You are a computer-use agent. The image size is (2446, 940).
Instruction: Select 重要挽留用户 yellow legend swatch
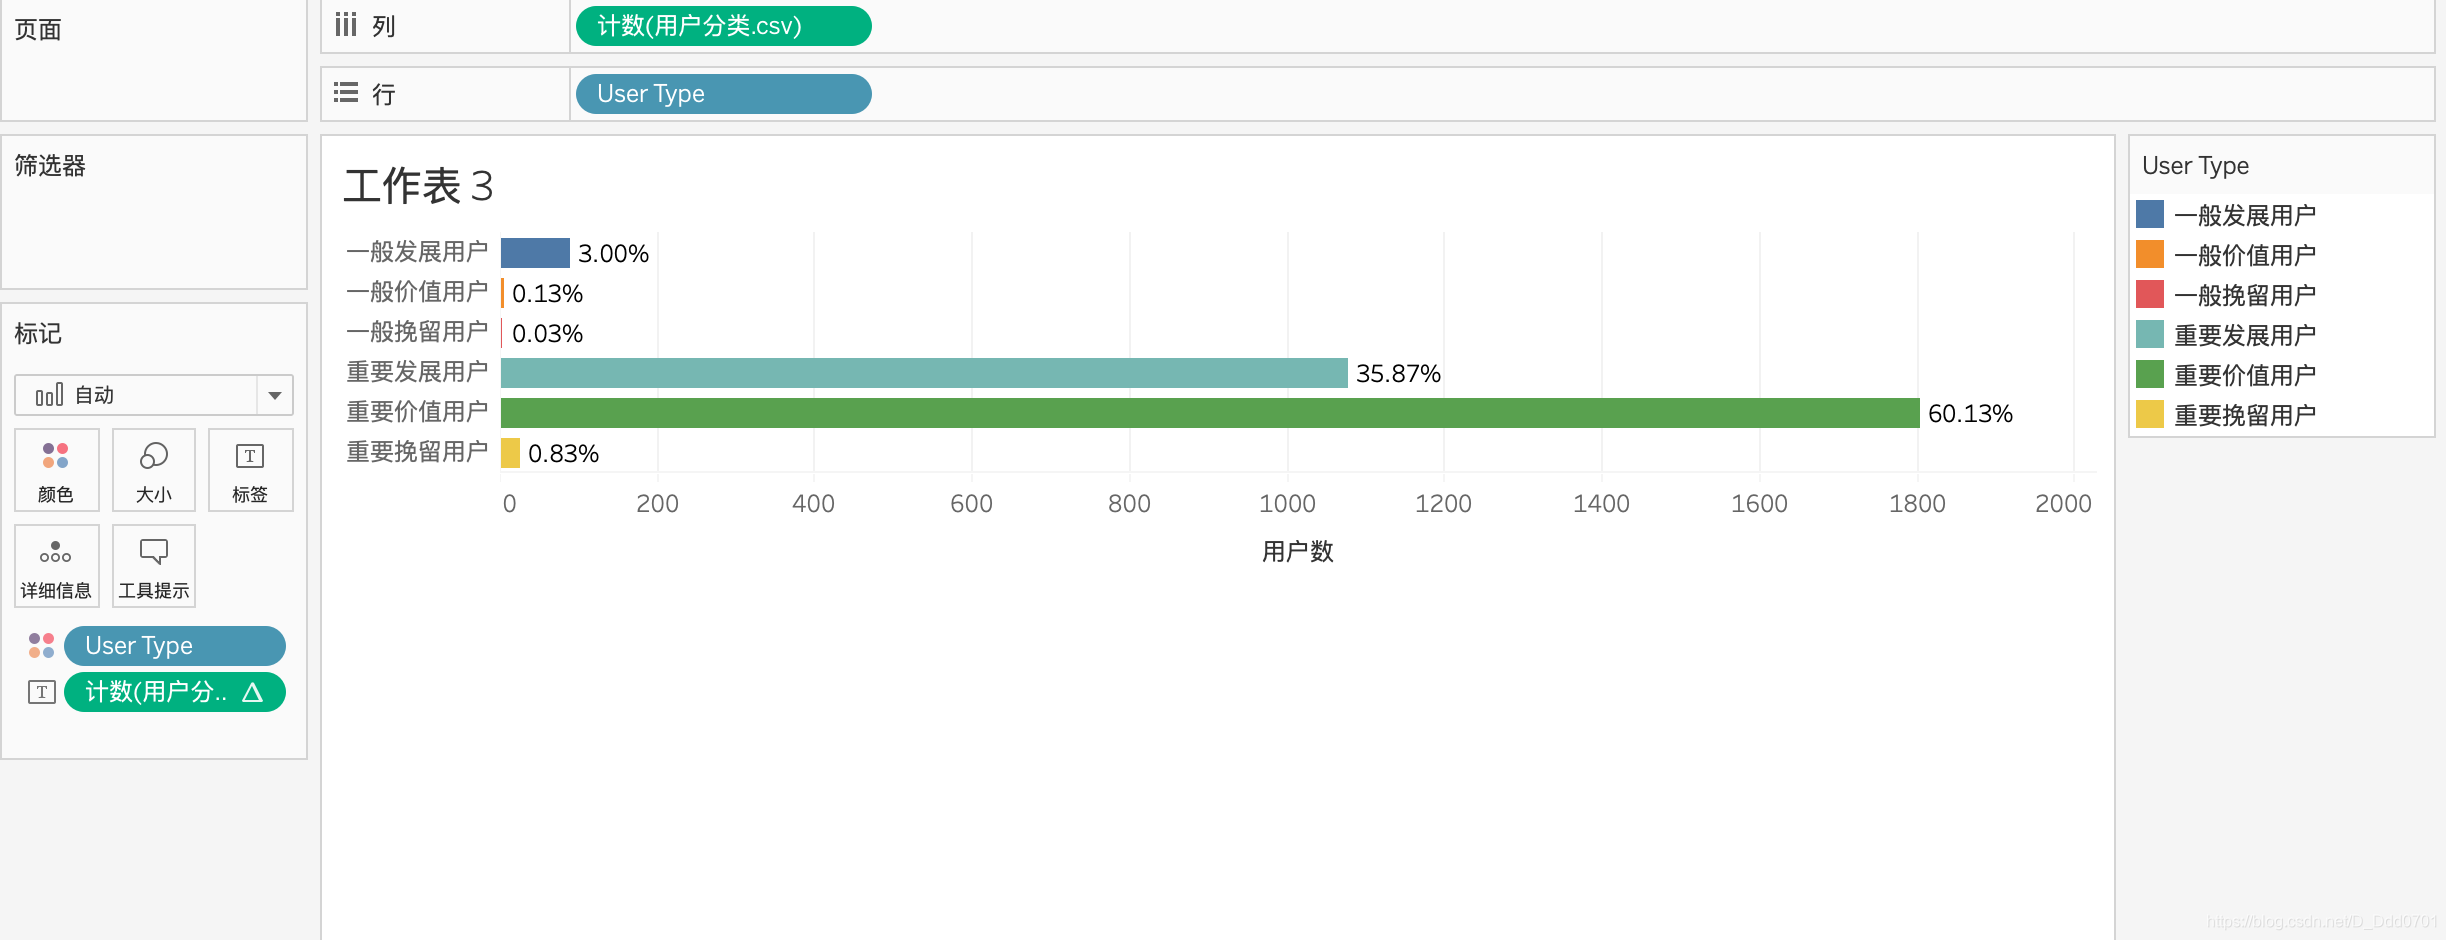[x=2149, y=415]
